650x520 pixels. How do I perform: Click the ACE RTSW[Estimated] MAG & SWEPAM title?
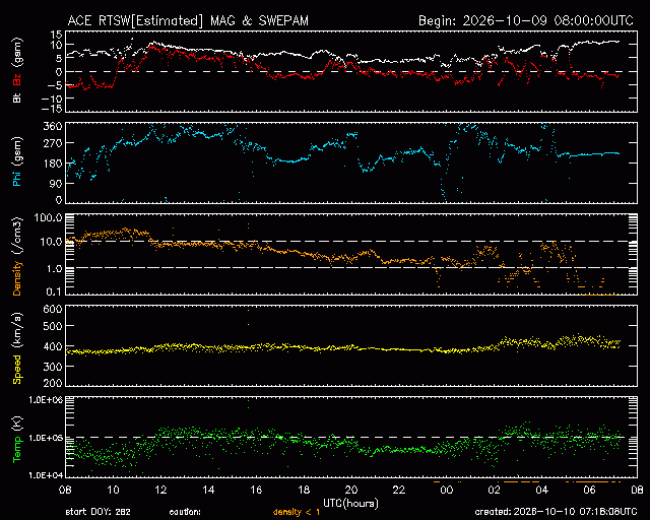tap(188, 21)
